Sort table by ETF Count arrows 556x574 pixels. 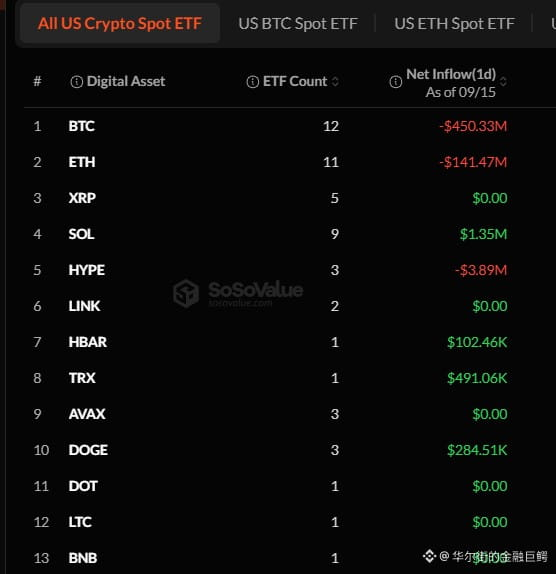pos(335,81)
